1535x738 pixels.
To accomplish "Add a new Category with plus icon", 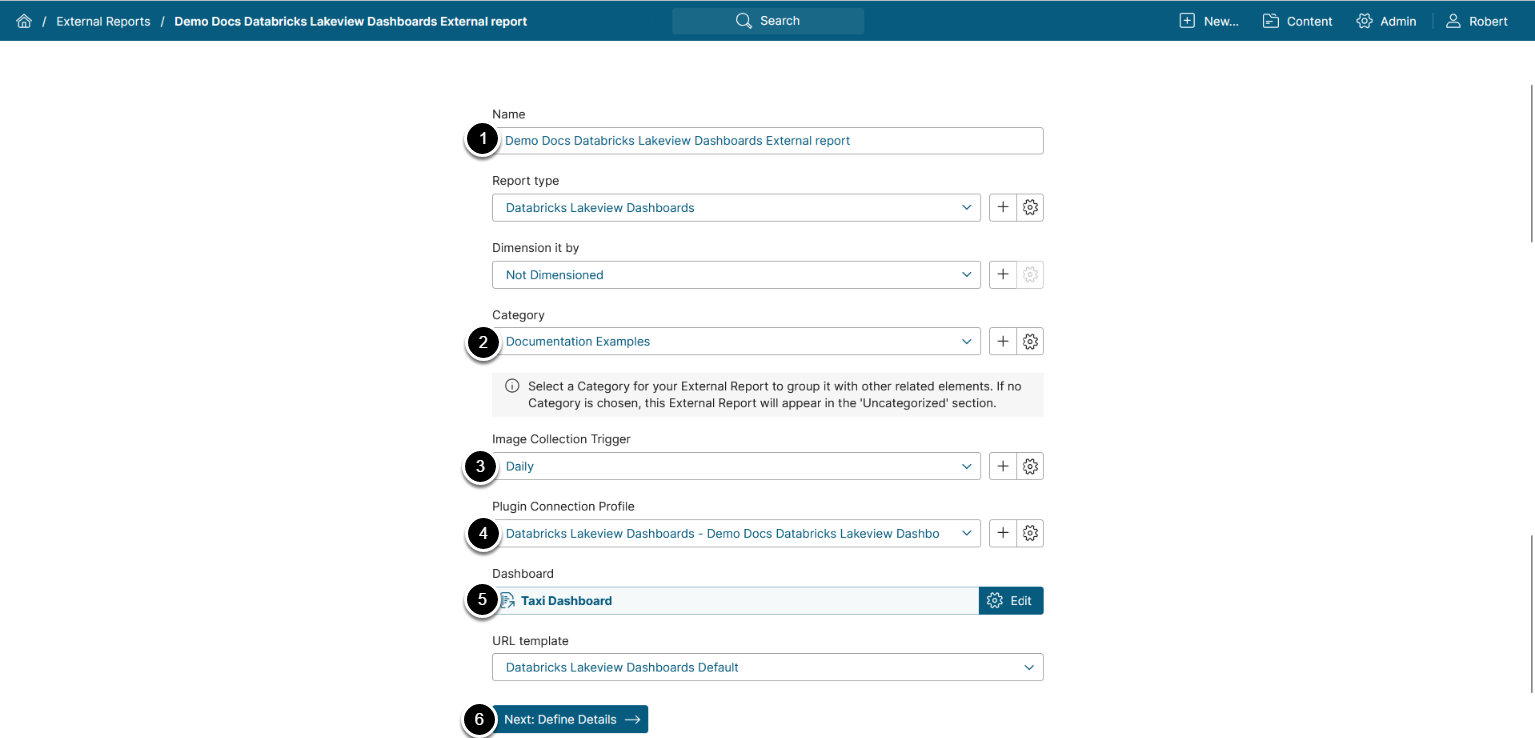I will pos(1002,341).
